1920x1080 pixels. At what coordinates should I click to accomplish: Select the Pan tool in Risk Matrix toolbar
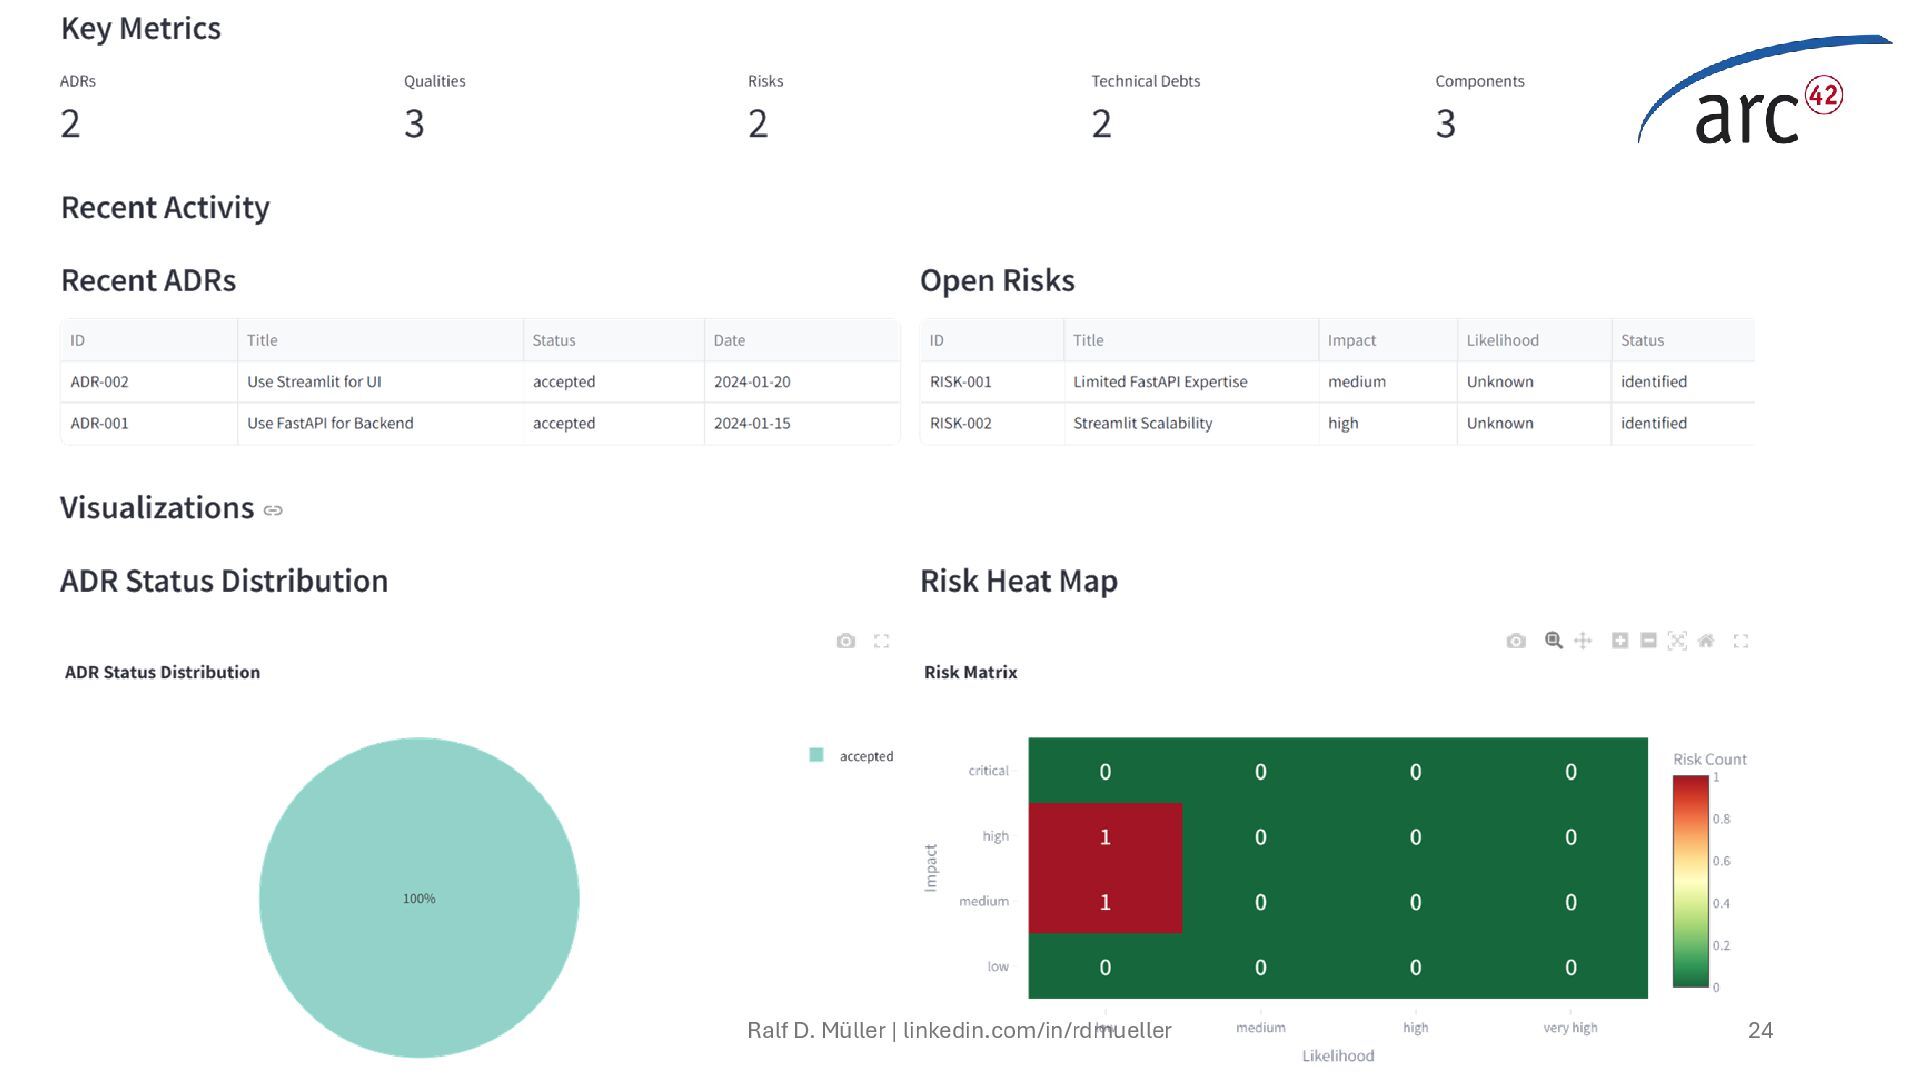point(1583,641)
